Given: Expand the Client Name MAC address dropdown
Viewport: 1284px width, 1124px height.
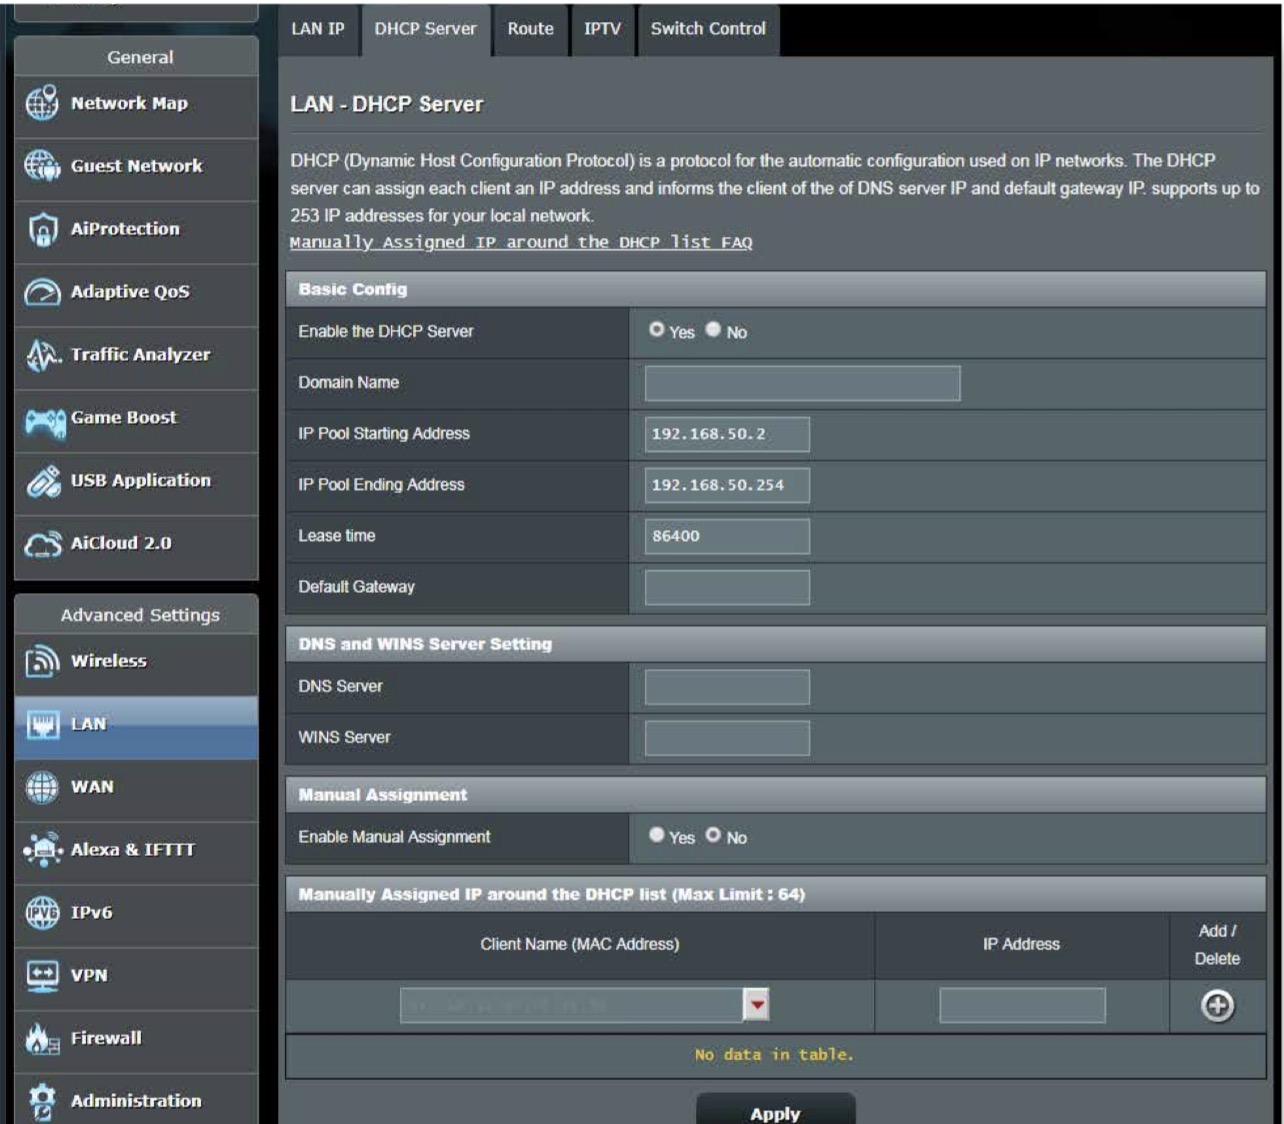Looking at the screenshot, I should point(757,1005).
